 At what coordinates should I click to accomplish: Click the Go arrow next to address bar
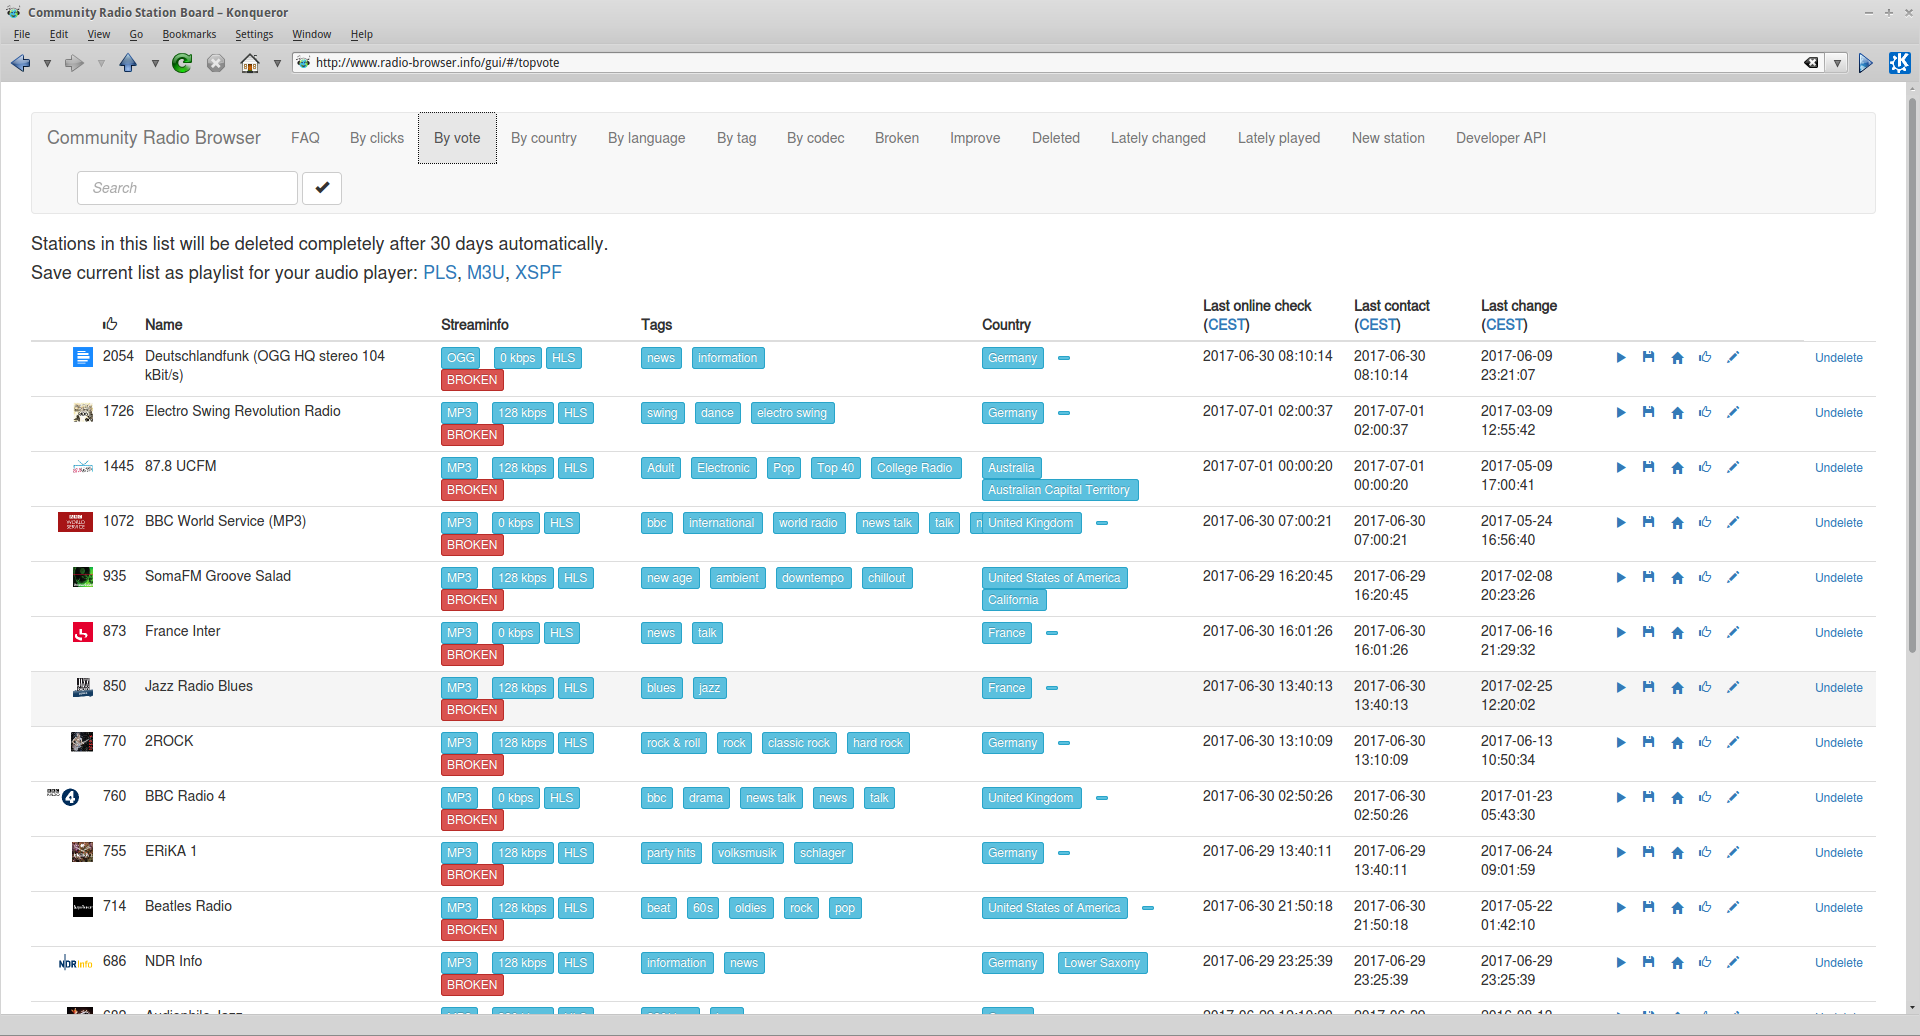(1866, 63)
